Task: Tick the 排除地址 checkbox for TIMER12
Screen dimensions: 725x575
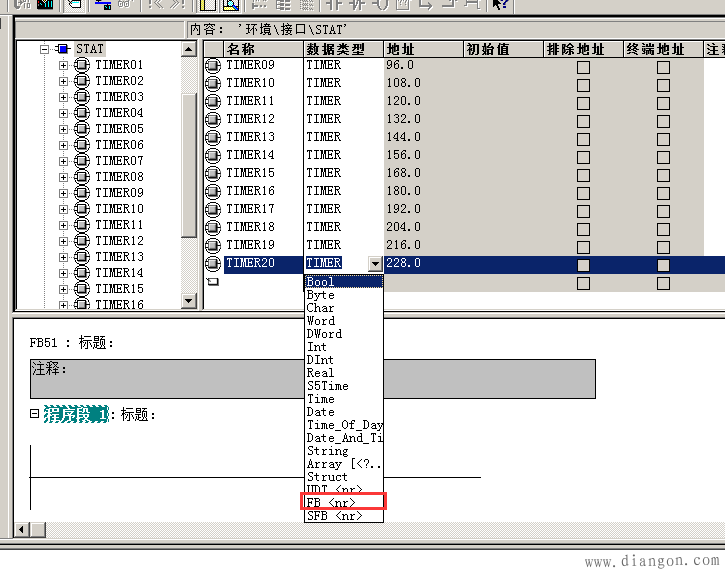Action: click(584, 122)
